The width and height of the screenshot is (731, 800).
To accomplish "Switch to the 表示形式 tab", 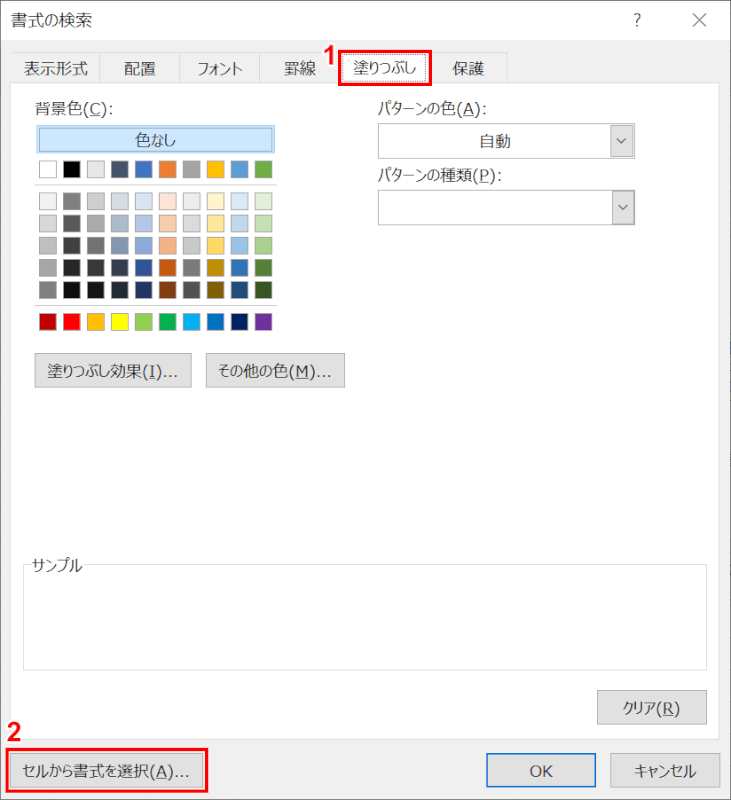I will pos(56,68).
